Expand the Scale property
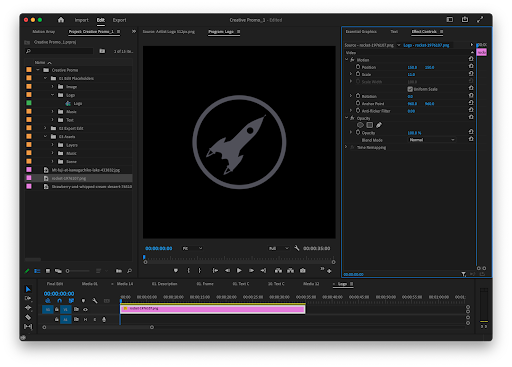Viewport: 512px width, 367px height. [351, 74]
